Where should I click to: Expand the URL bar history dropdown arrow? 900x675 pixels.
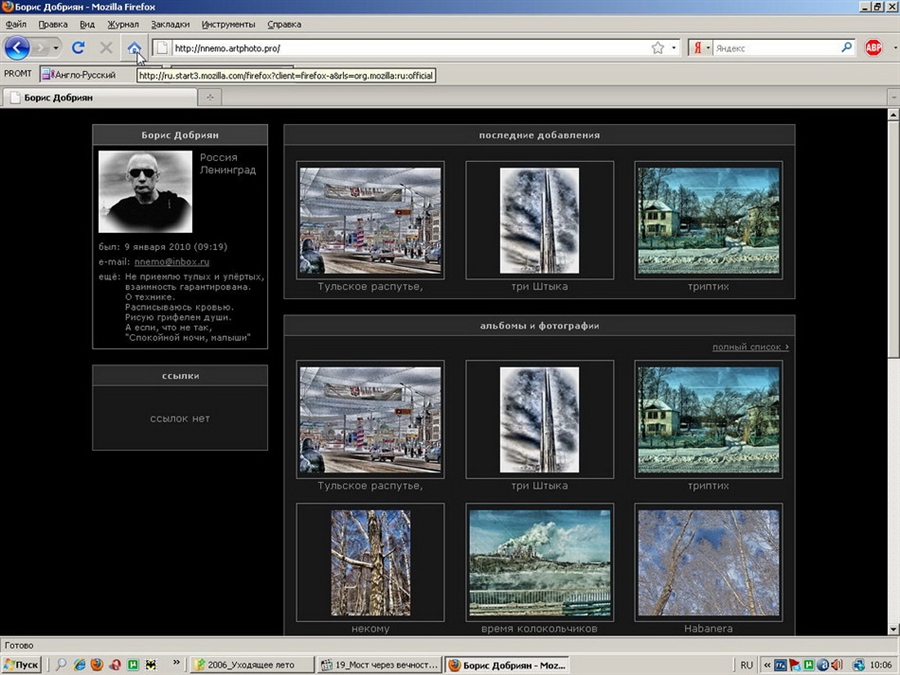click(x=674, y=47)
